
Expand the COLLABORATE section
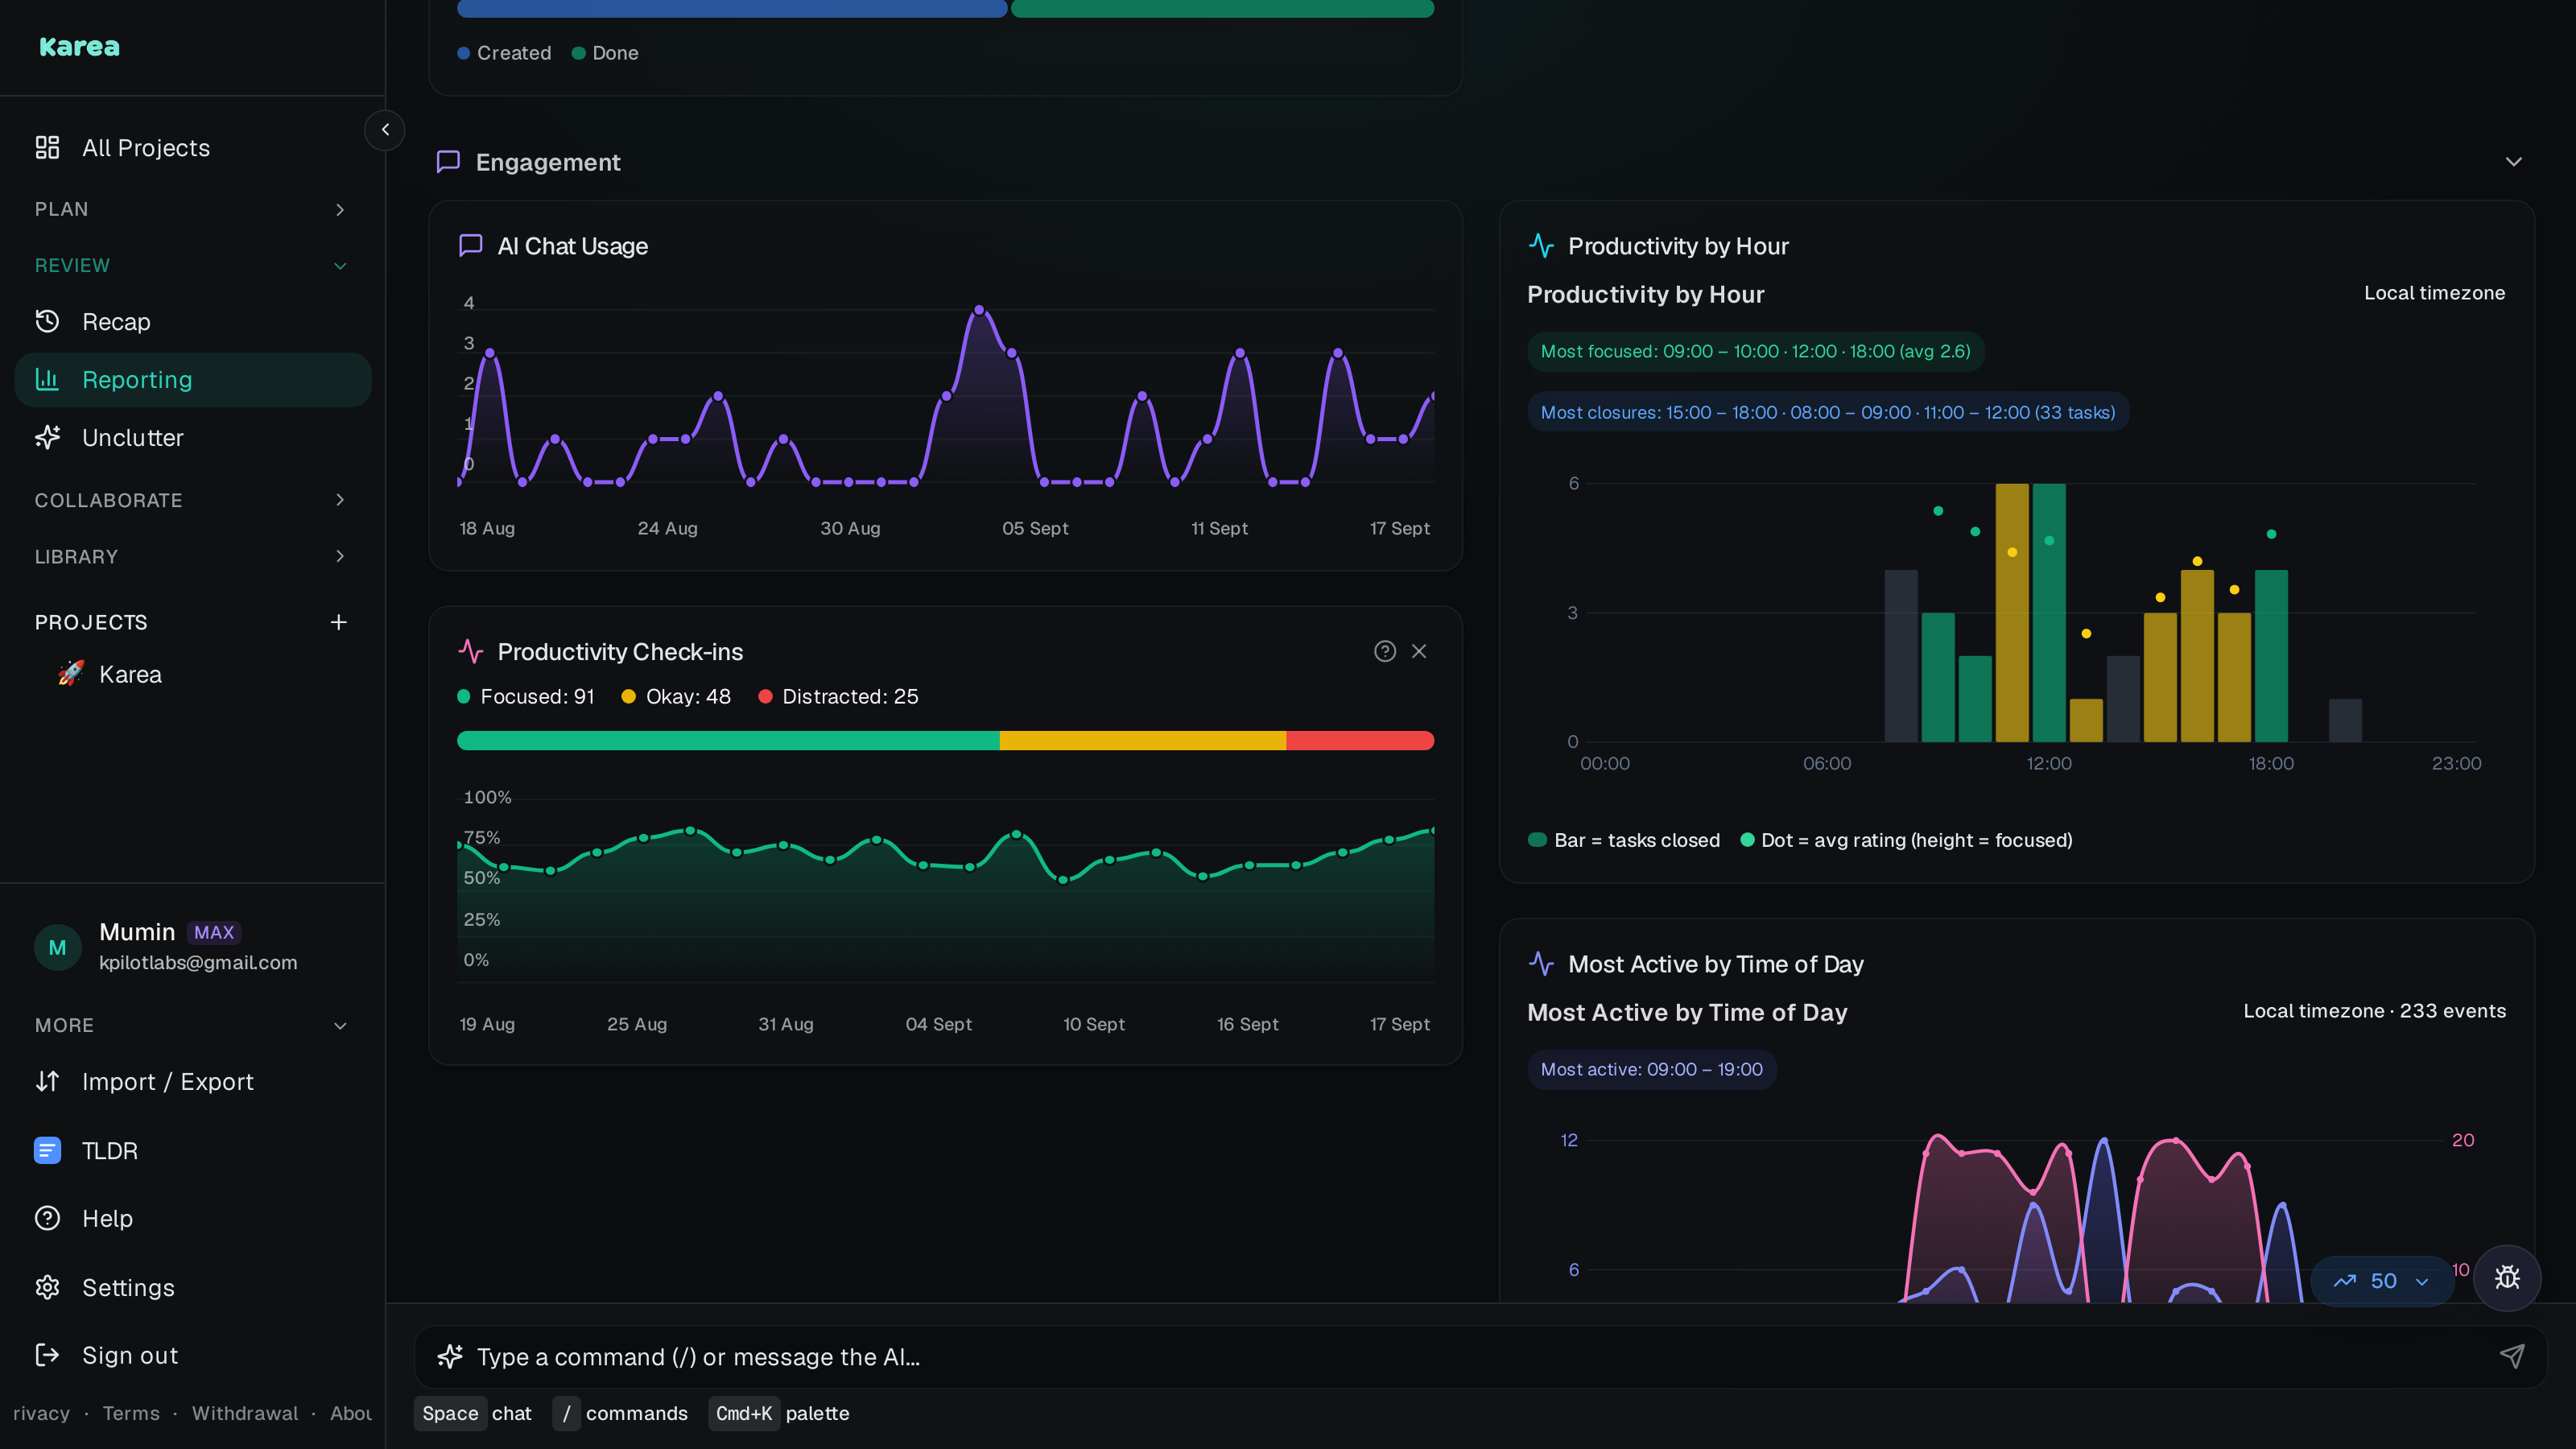pos(192,500)
